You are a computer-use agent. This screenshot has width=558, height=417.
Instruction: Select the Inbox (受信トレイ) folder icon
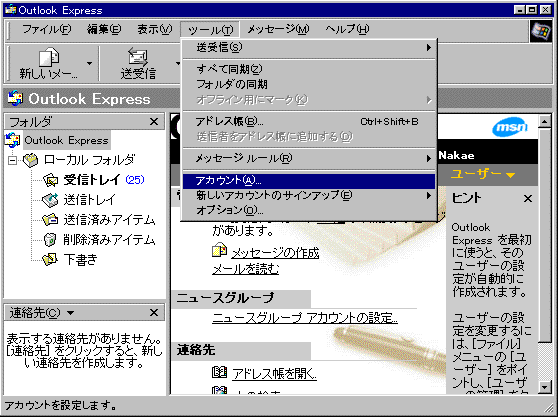tap(50, 180)
